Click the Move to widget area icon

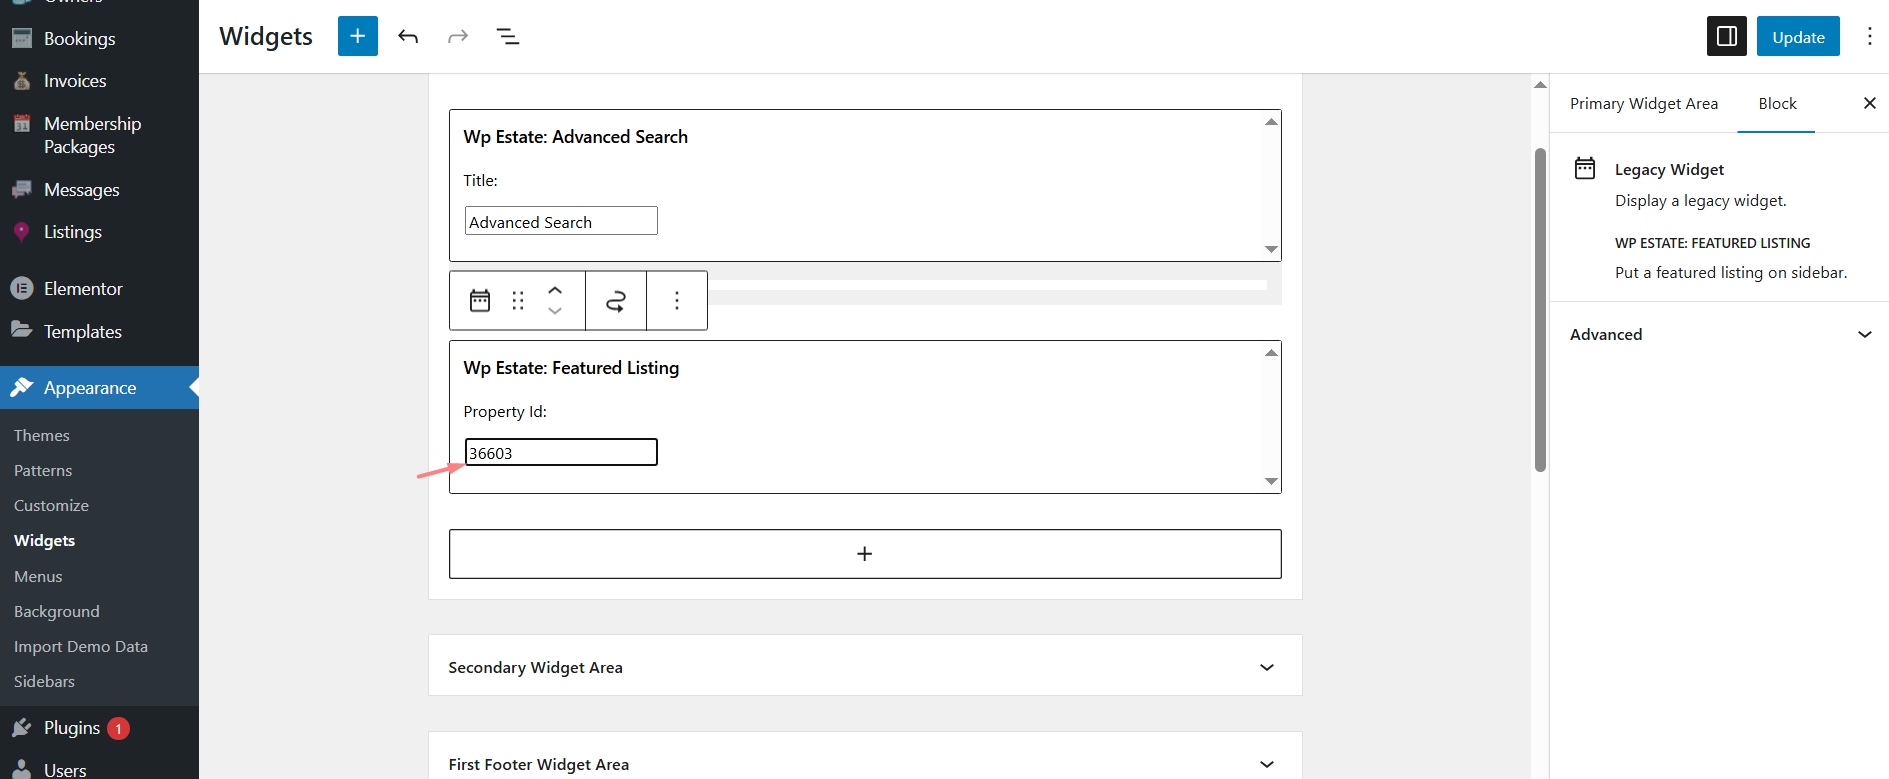pos(616,300)
